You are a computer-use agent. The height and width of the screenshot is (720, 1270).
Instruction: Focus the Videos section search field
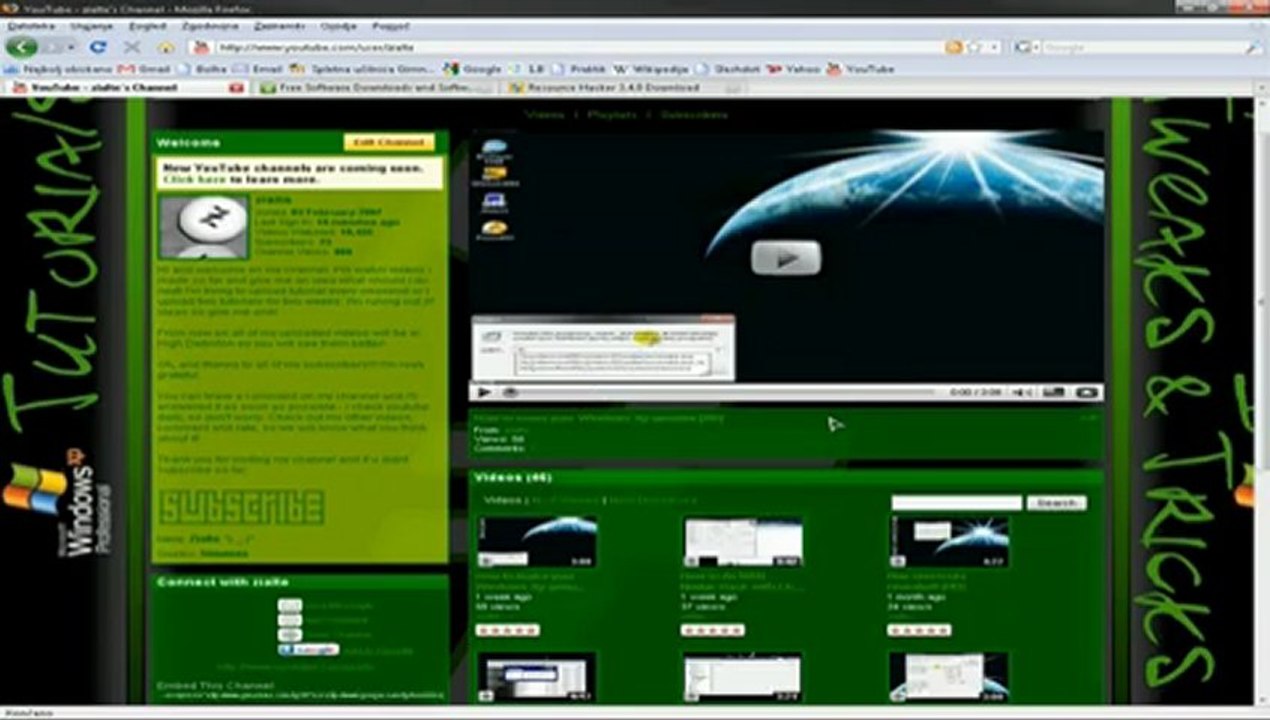pos(956,503)
